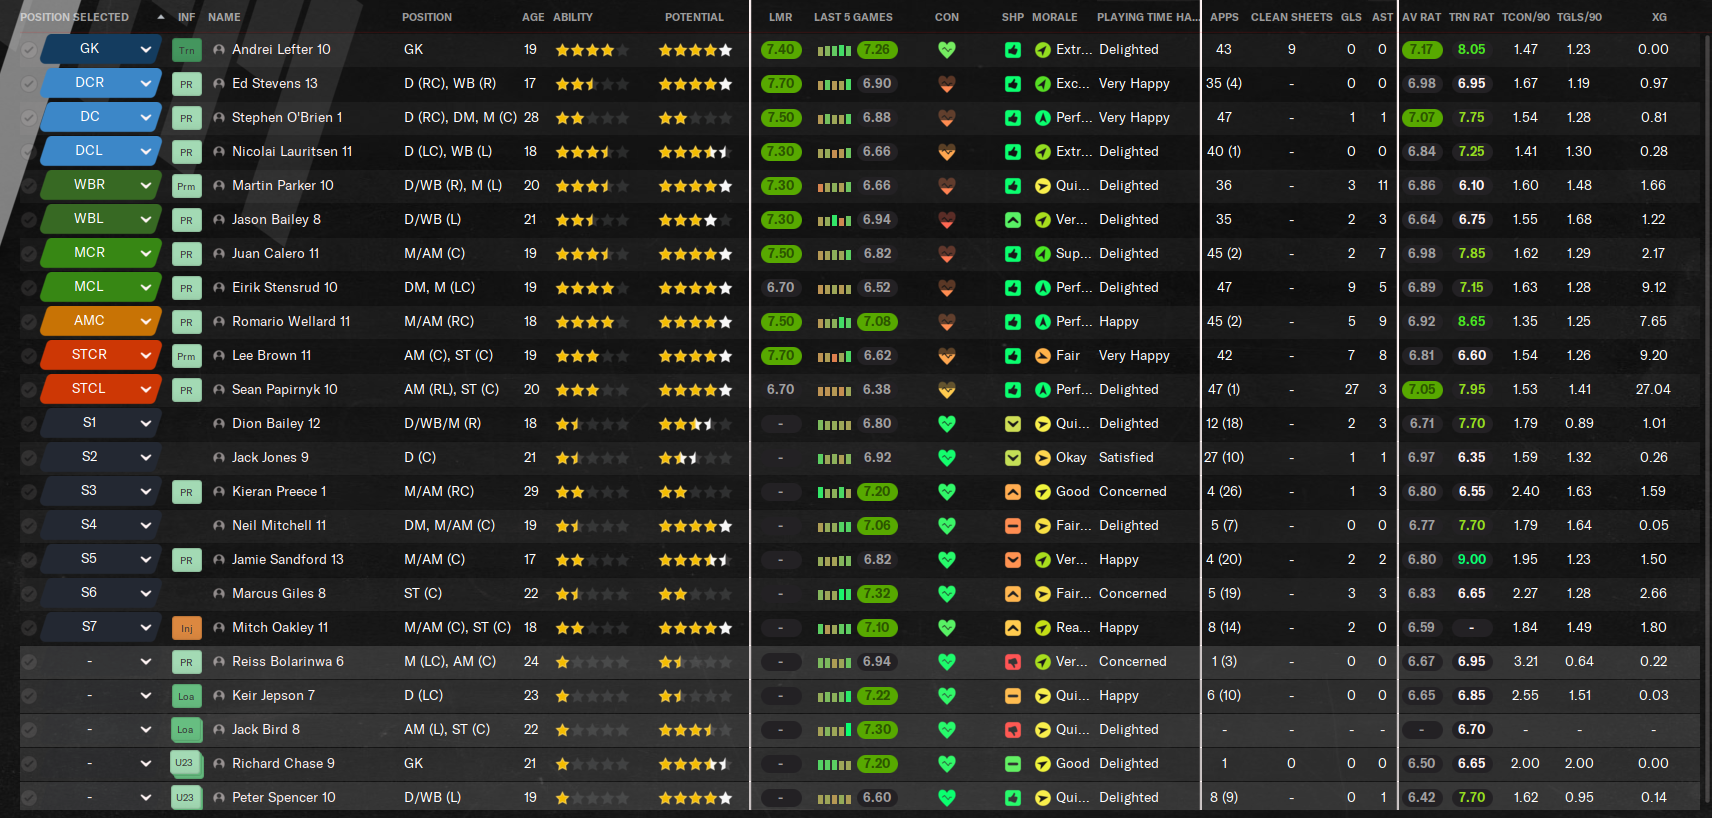Tick the selection circle for Keir Jepson's row
Viewport: 1712px width, 818px height.
click(x=29, y=696)
